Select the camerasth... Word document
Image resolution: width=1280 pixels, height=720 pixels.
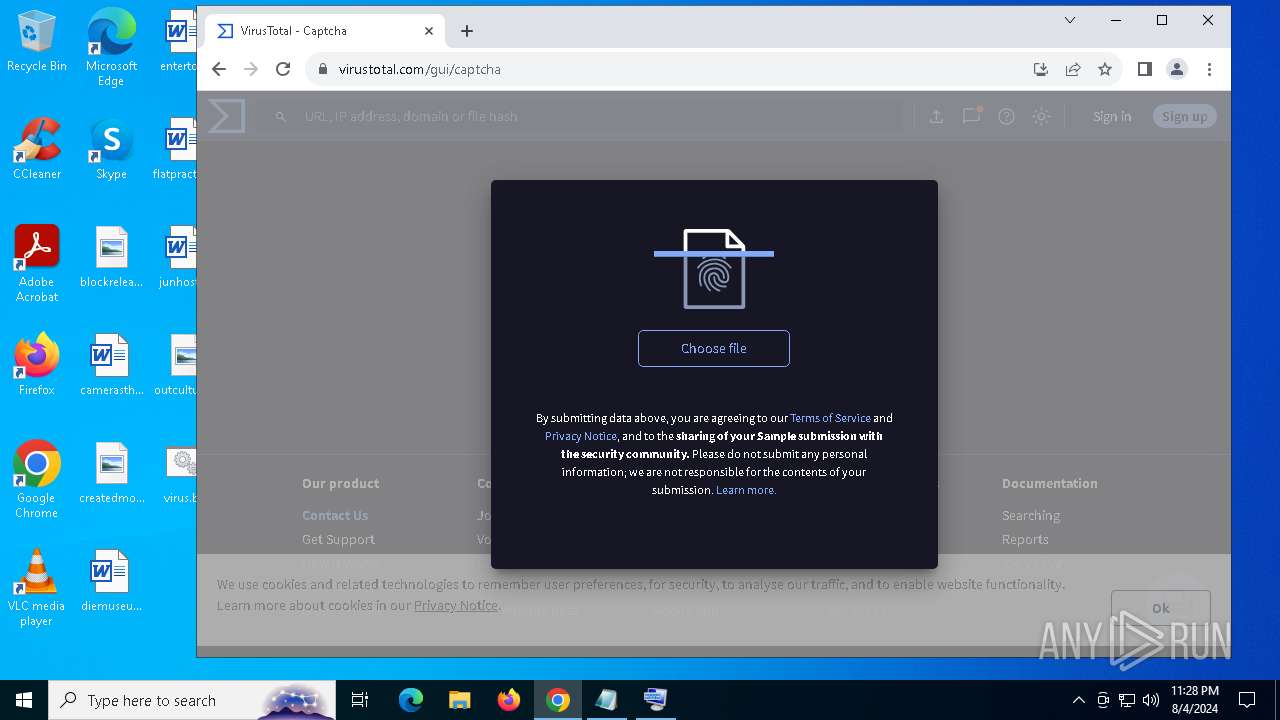coord(111,365)
